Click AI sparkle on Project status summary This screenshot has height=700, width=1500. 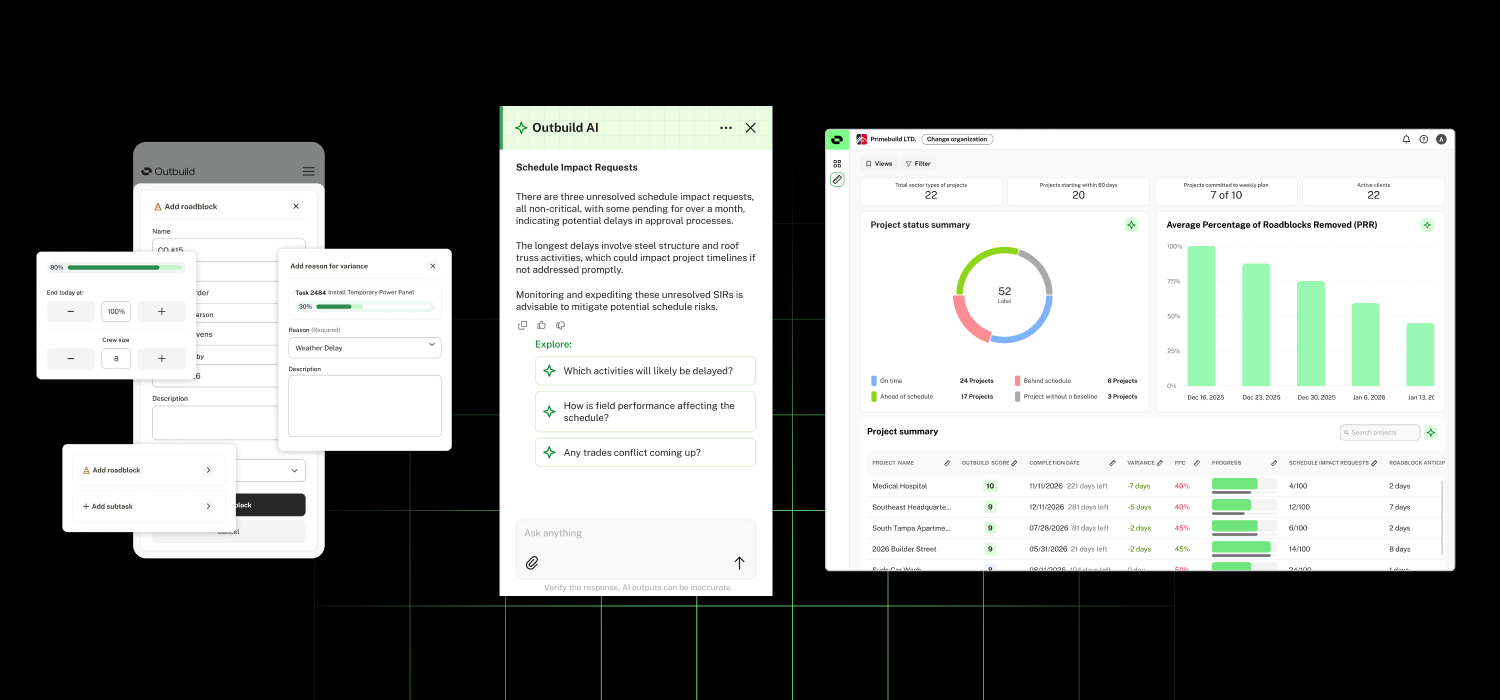tap(1131, 225)
